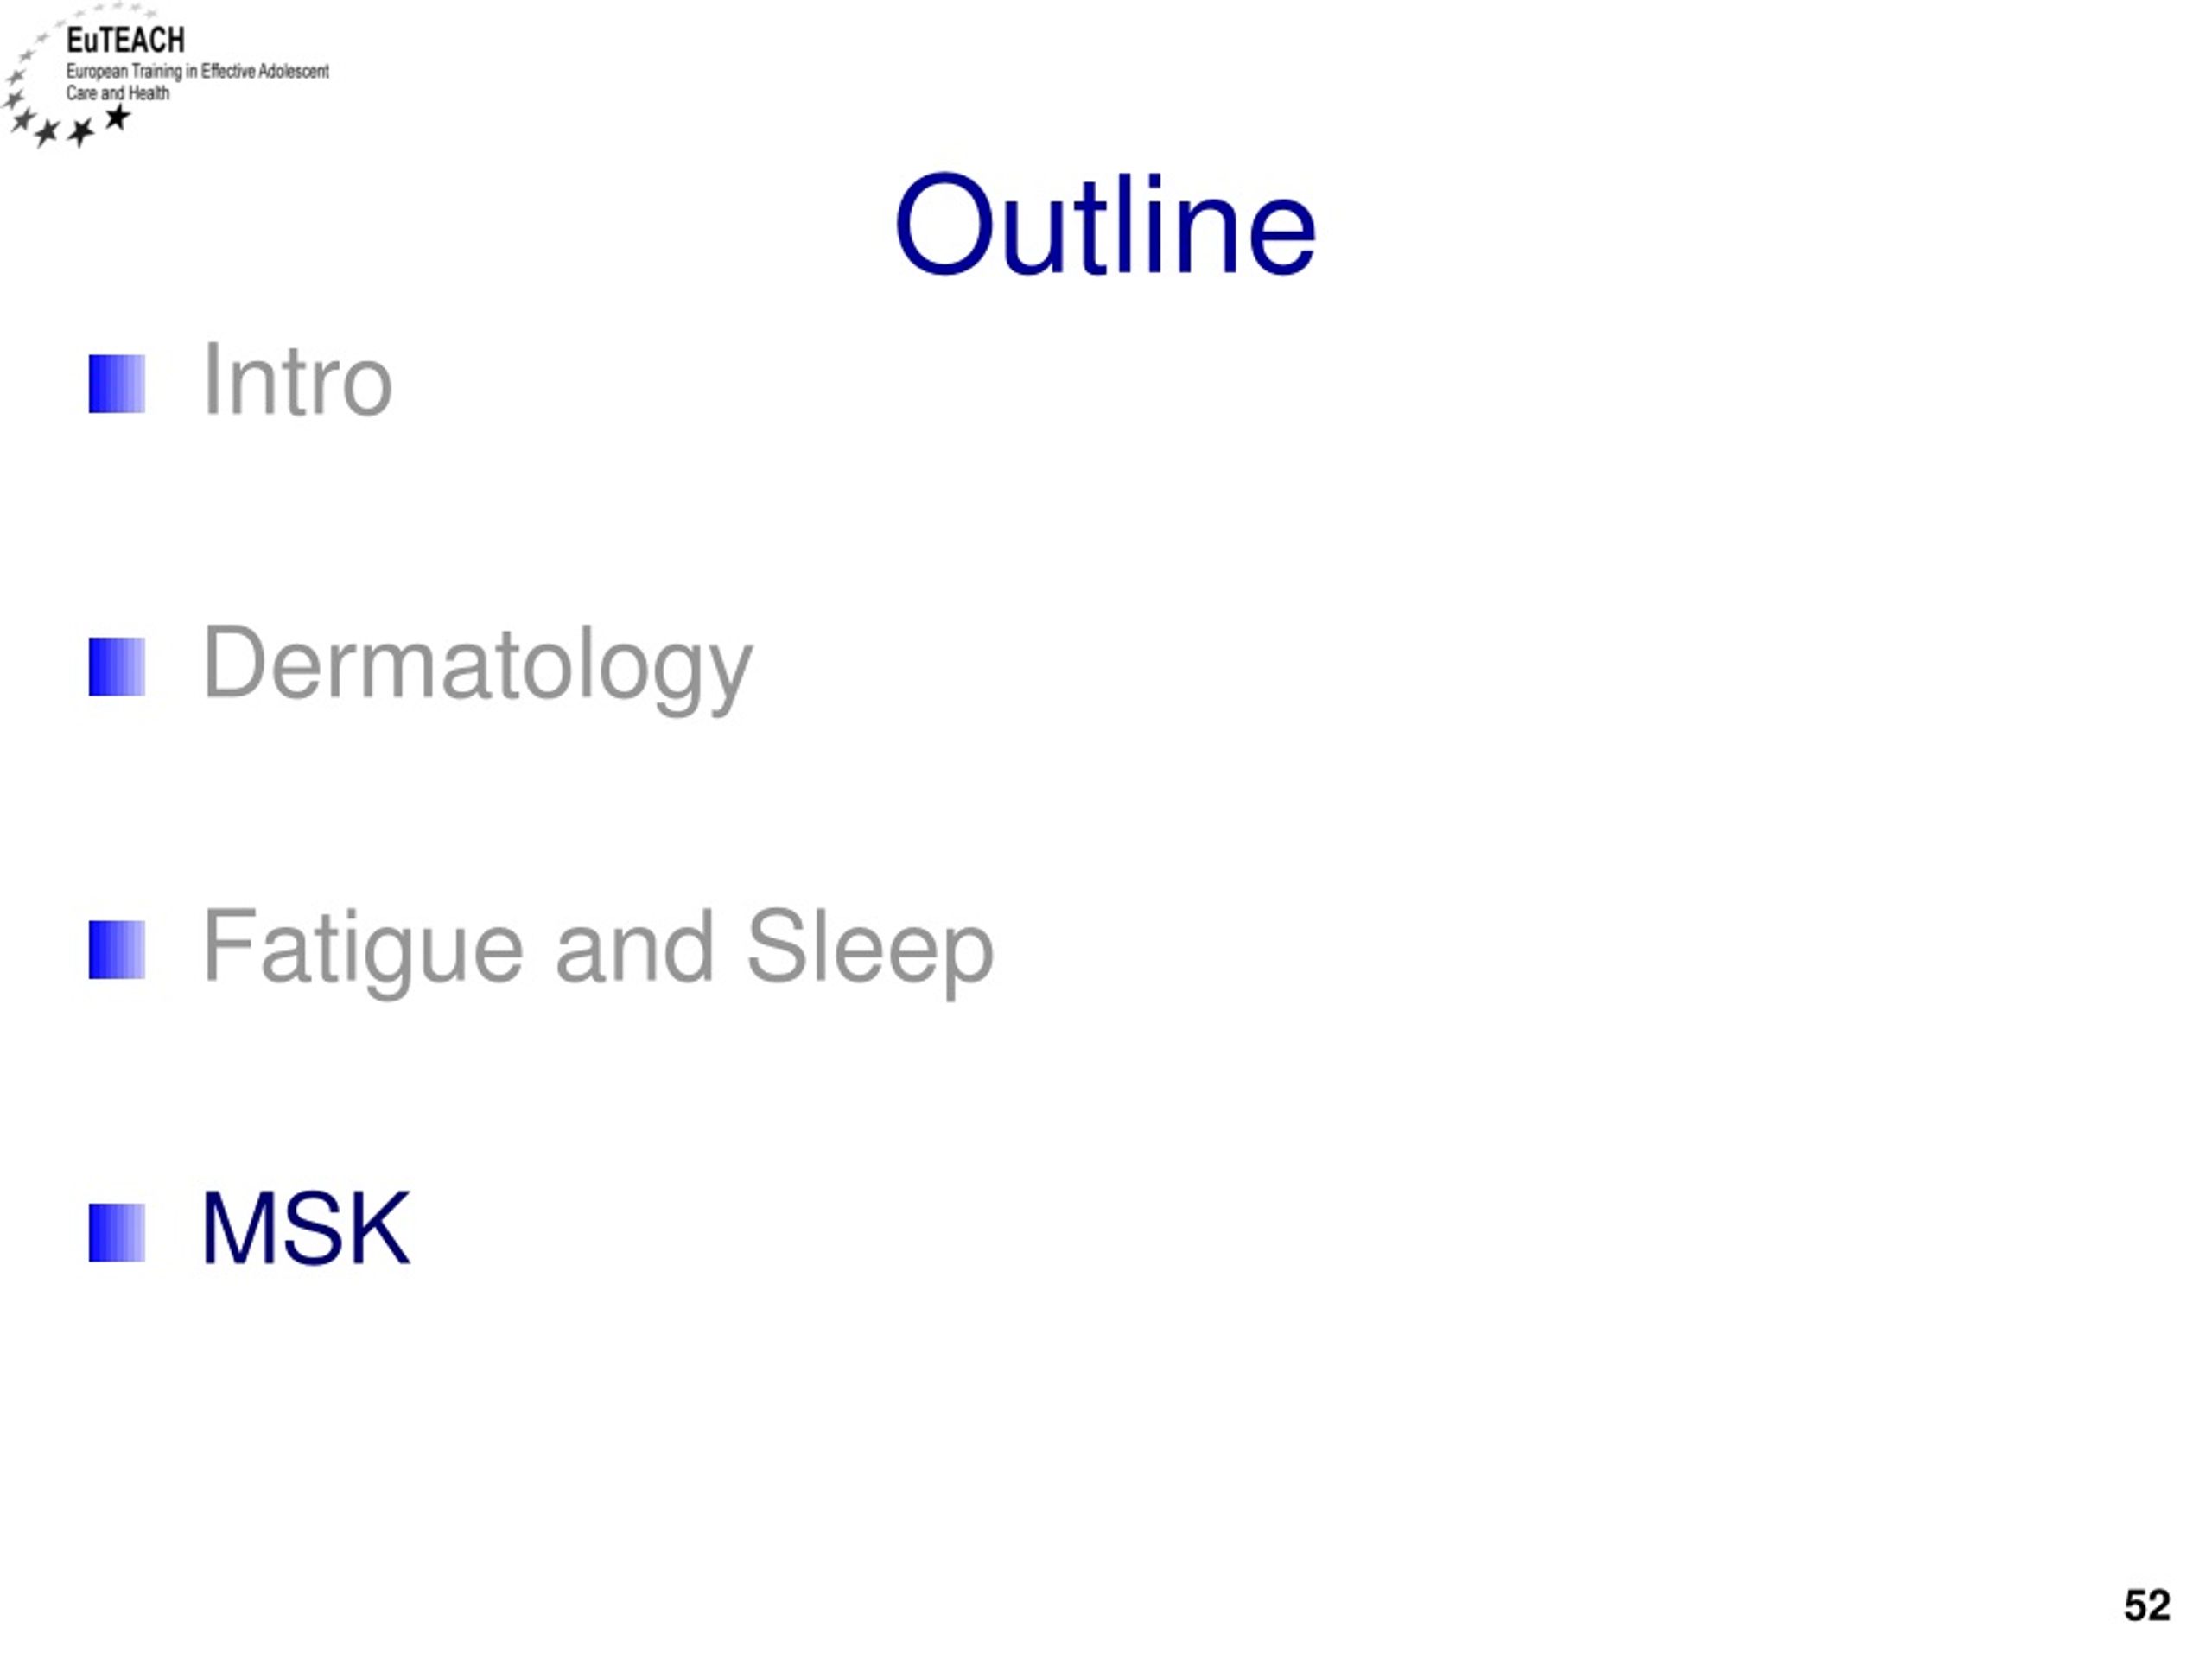The width and height of the screenshot is (2212, 1659).
Task: Click the word Adolescent in logo
Action: [294, 71]
